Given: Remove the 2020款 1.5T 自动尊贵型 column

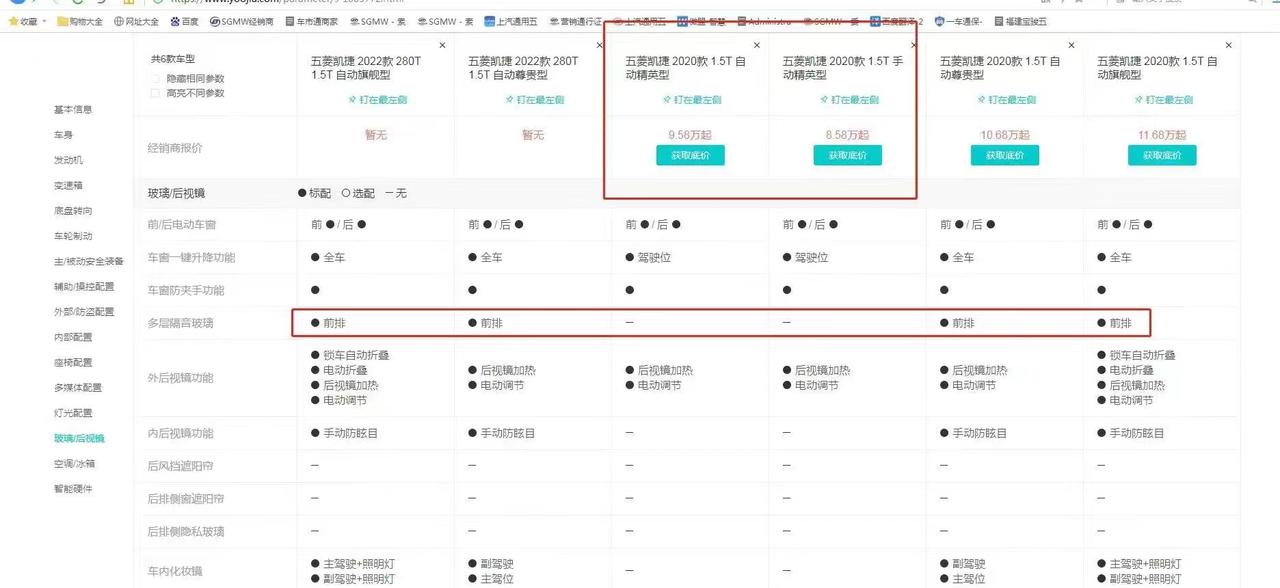Looking at the screenshot, I should click(x=1071, y=45).
